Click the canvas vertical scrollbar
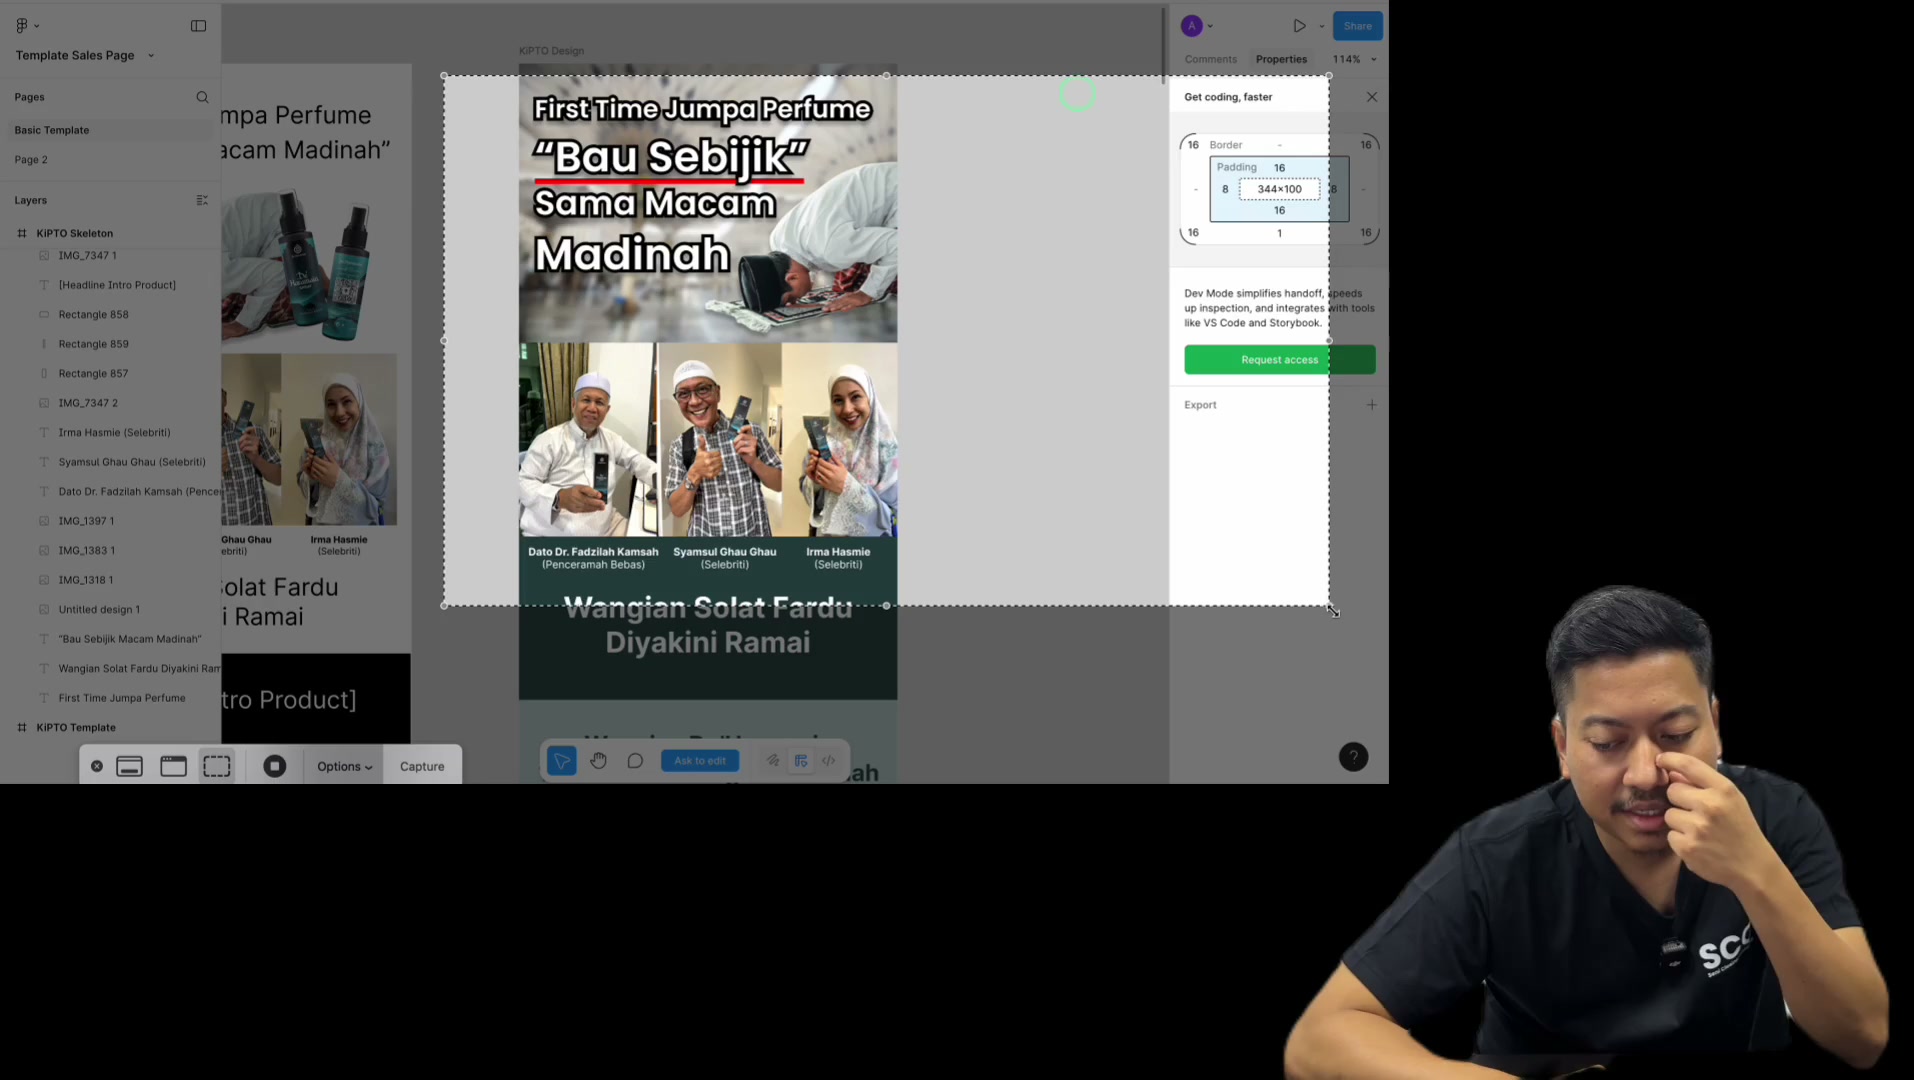The image size is (1914, 1080). coord(1164,46)
